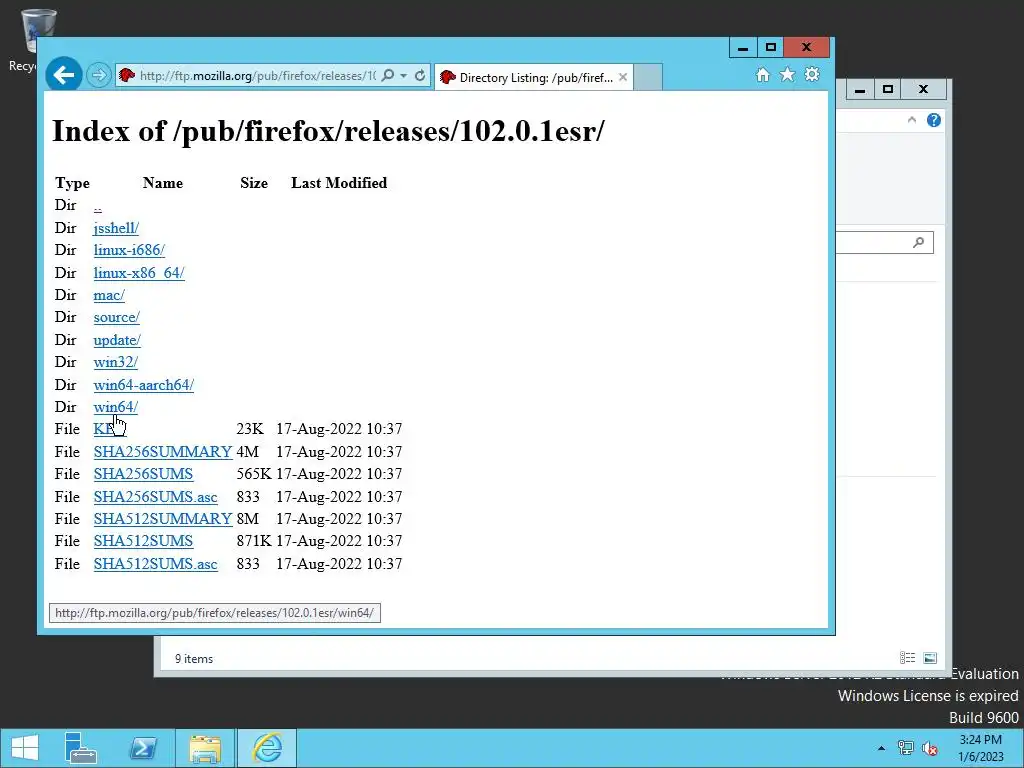Open the mac/ directory link
This screenshot has width=1024, height=768.
coord(109,295)
